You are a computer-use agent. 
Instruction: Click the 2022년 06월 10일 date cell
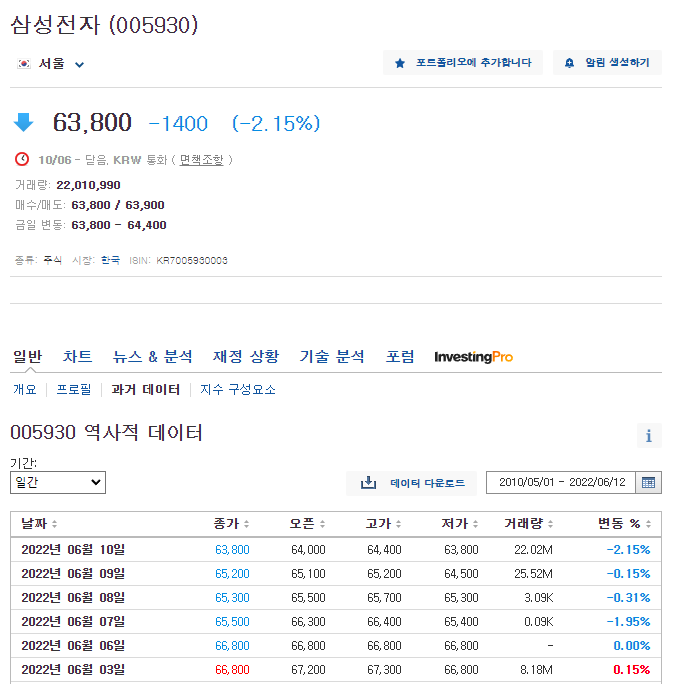[x=73, y=549]
